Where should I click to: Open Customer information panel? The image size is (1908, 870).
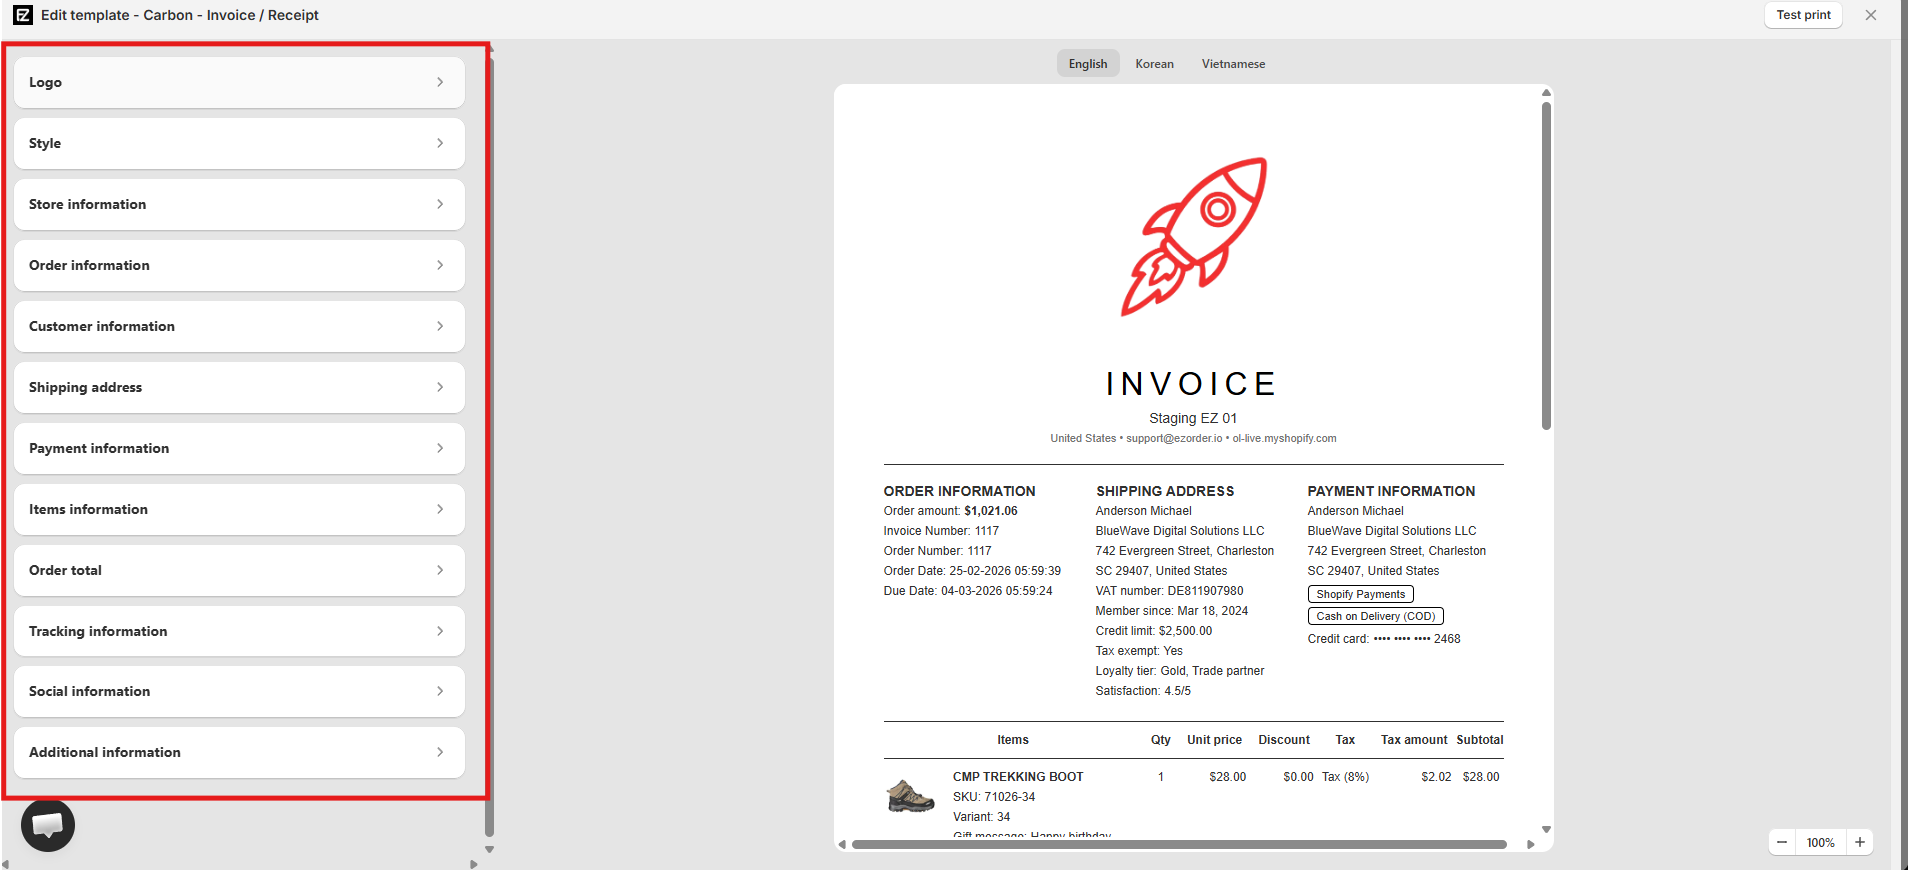(x=240, y=326)
